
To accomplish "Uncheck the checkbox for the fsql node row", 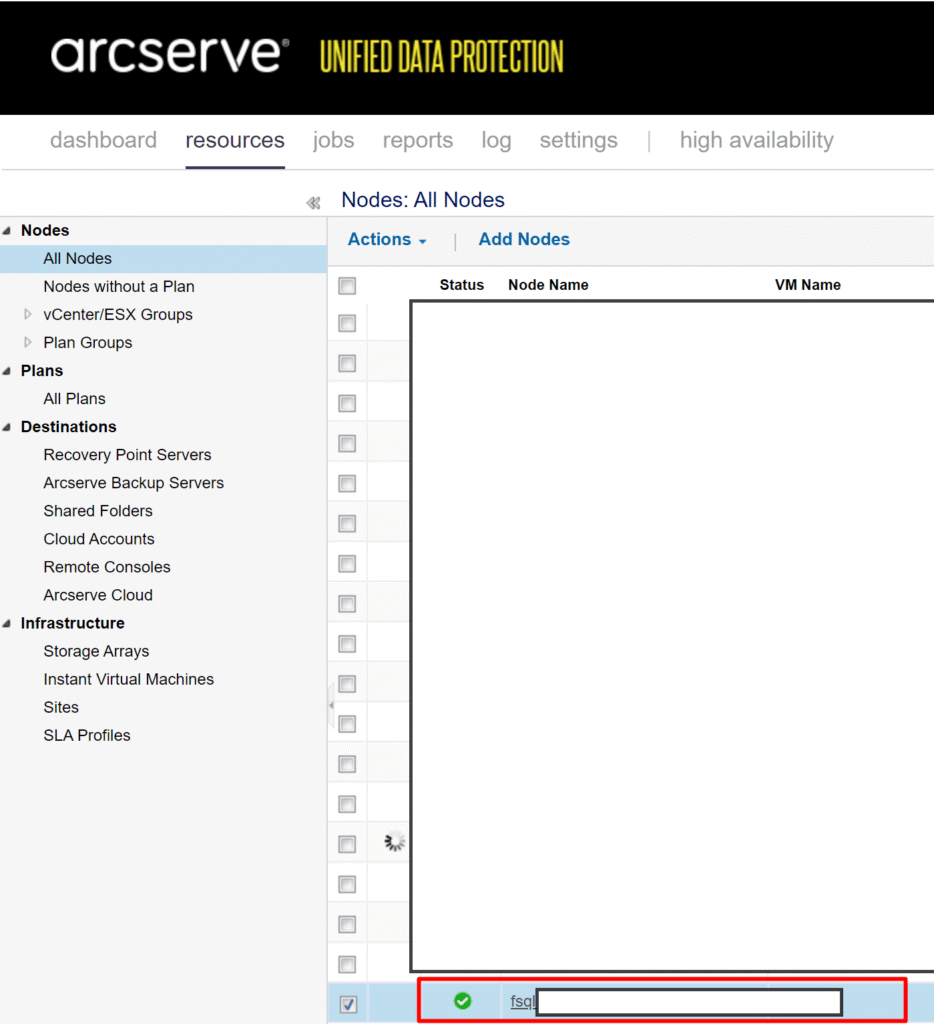I will coord(347,1004).
